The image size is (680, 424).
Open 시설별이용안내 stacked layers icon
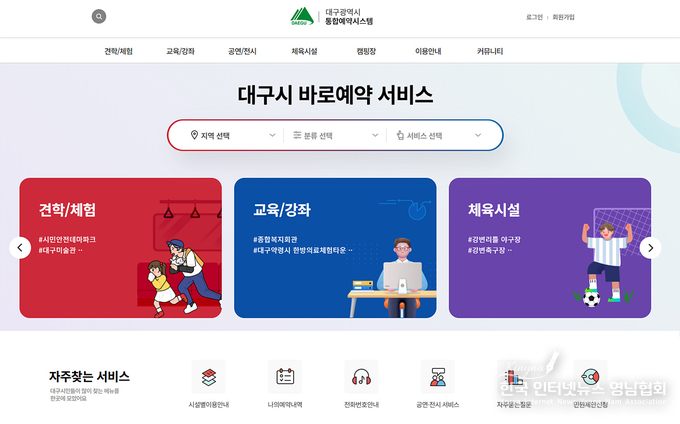pyautogui.click(x=209, y=377)
